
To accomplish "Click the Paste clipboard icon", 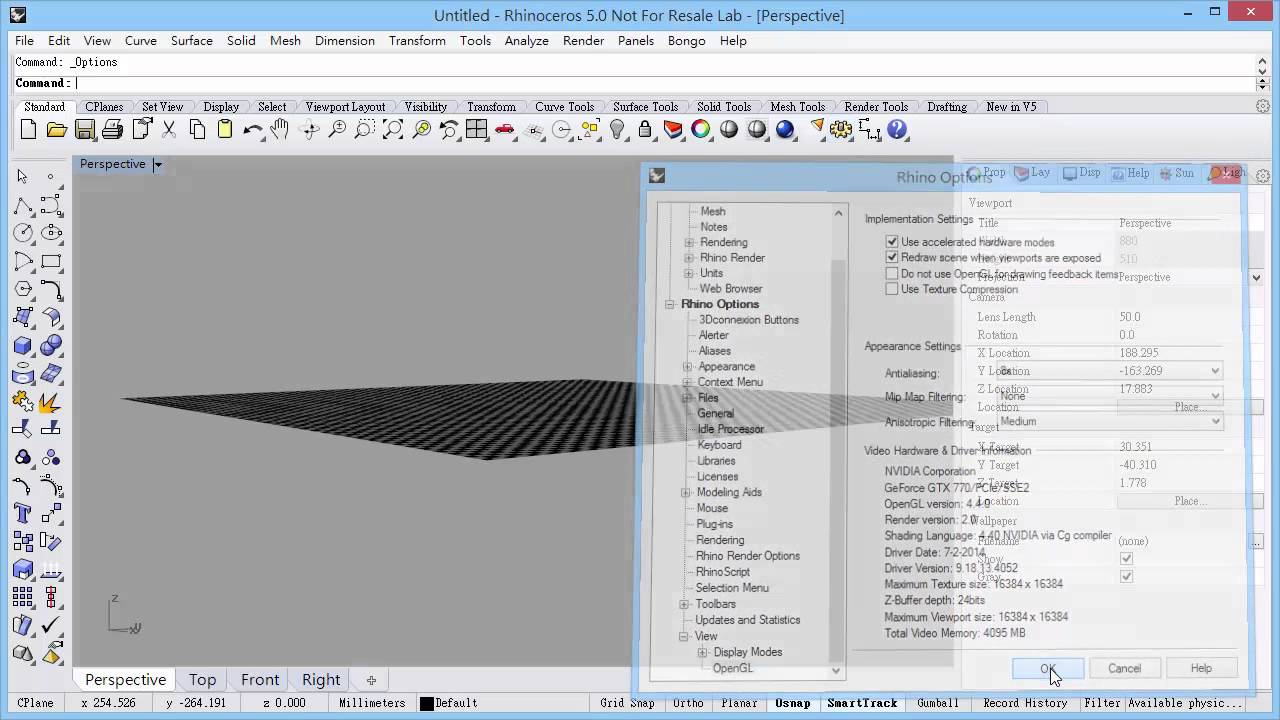I will click(225, 129).
